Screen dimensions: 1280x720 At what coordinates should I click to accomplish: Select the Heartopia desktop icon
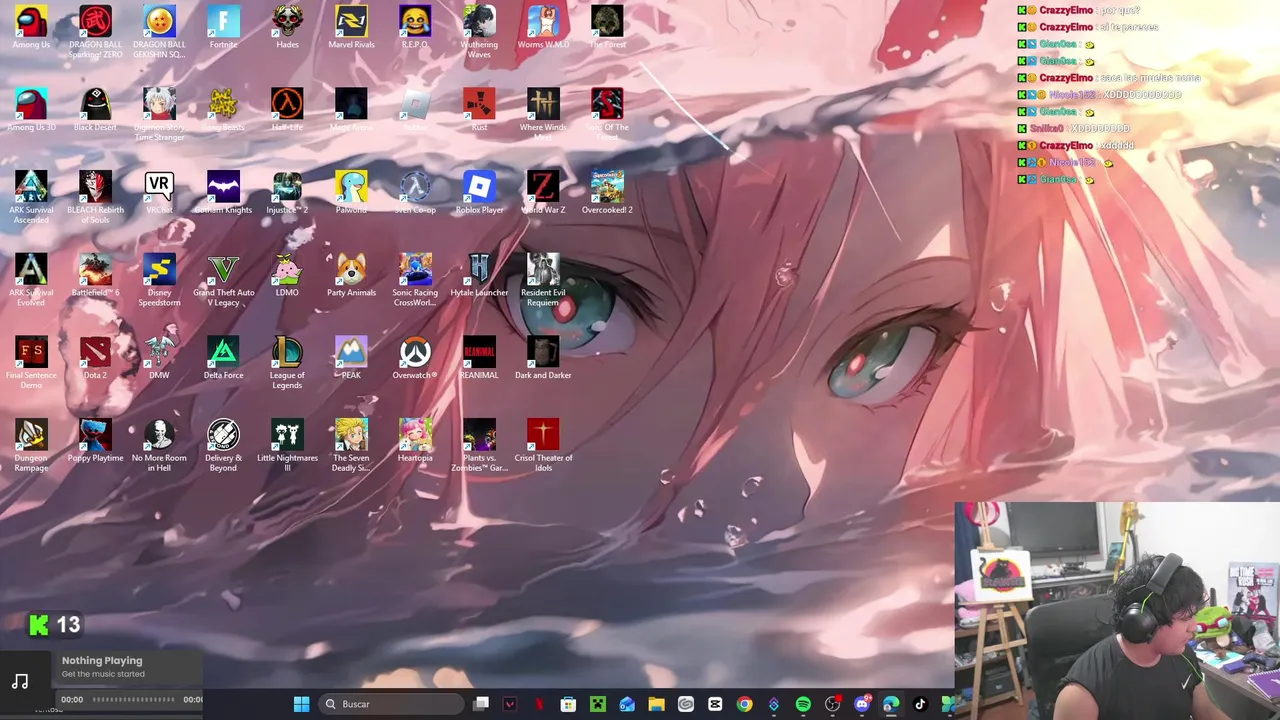pos(415,443)
